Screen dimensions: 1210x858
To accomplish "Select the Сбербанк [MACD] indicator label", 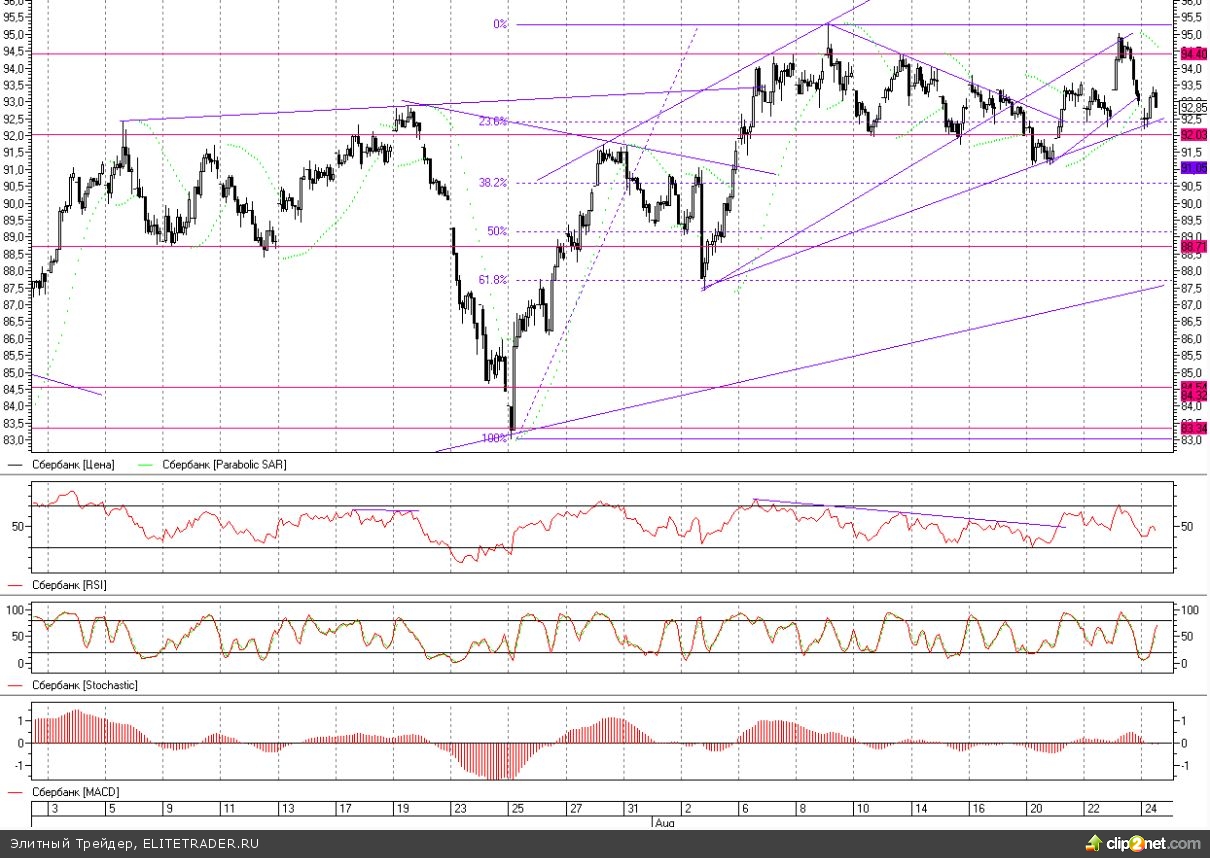I will pos(73,792).
